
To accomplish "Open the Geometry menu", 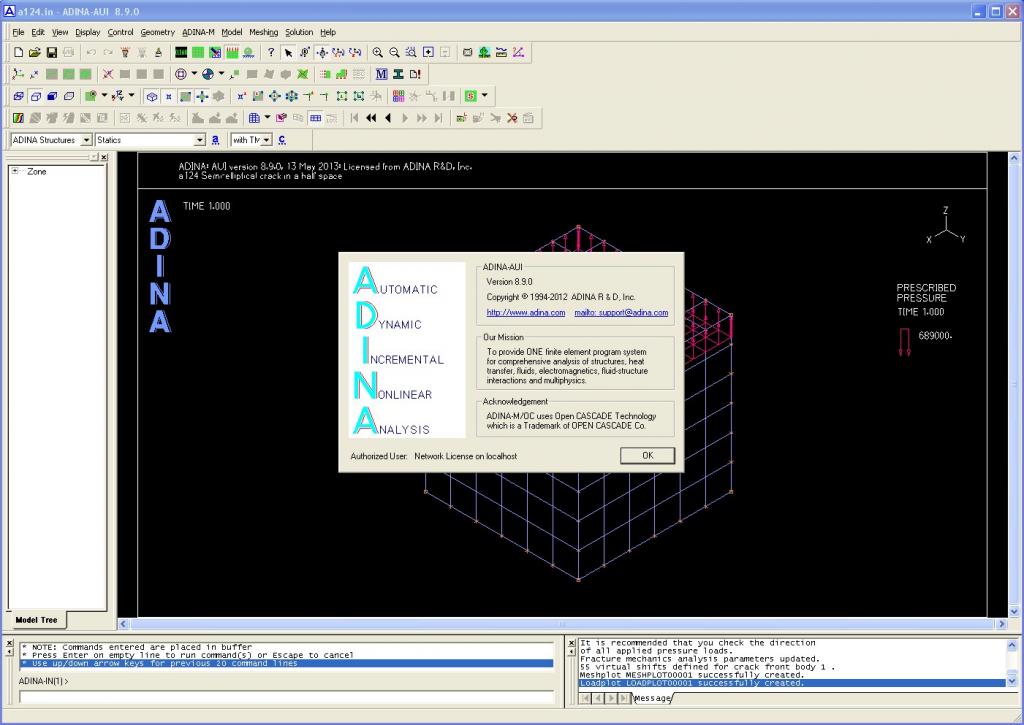I will [157, 32].
